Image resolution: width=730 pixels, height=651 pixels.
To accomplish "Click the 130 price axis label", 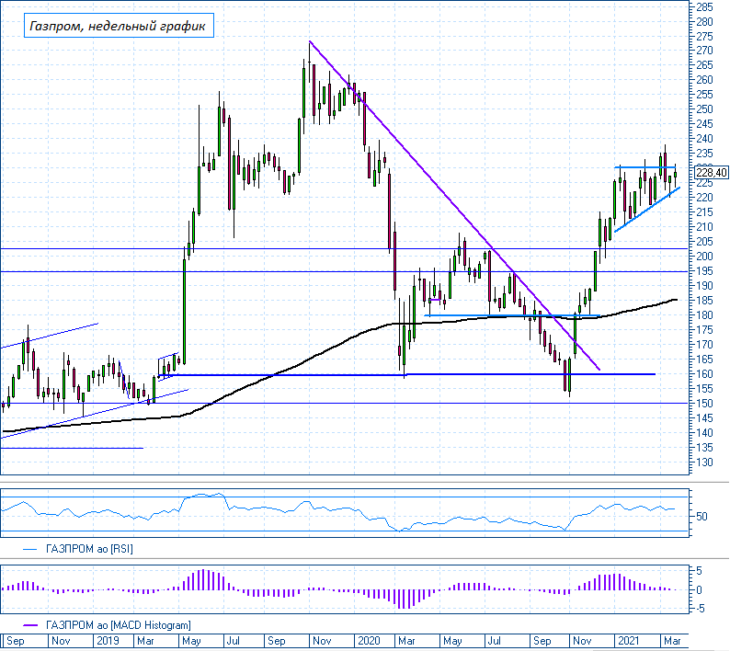I will coord(704,462).
